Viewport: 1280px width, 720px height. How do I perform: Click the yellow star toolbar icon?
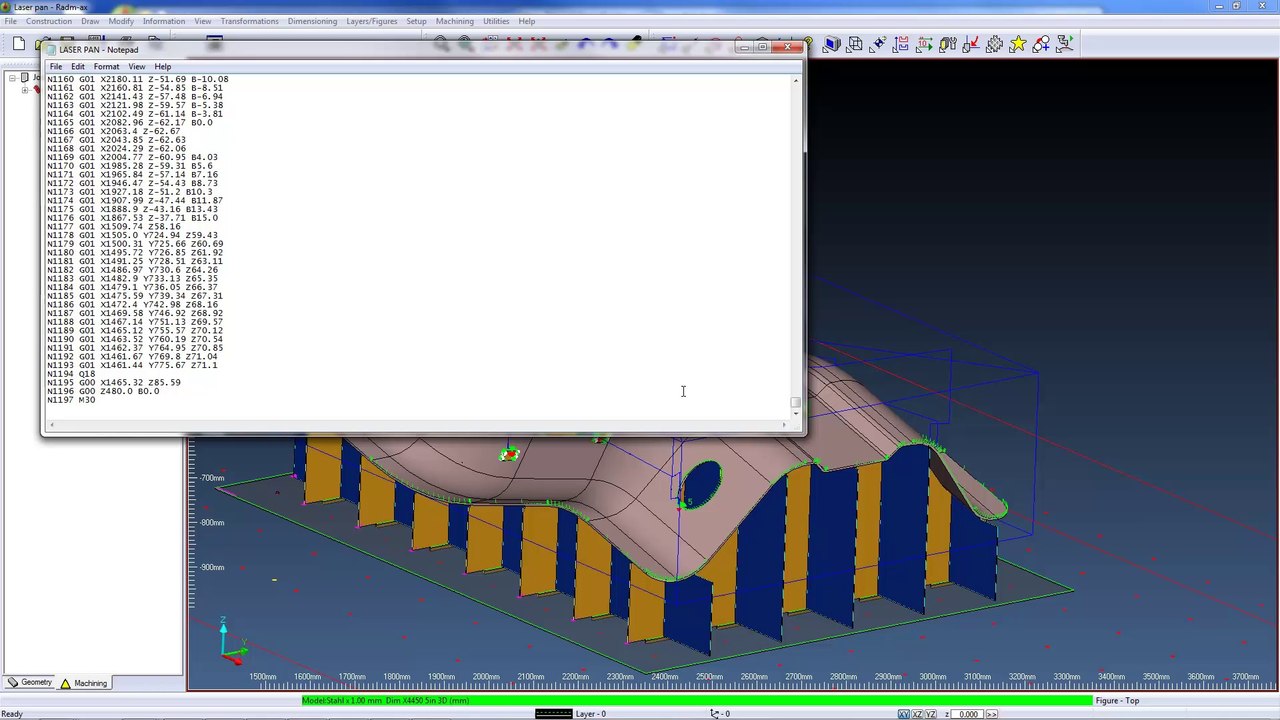coord(1017,44)
